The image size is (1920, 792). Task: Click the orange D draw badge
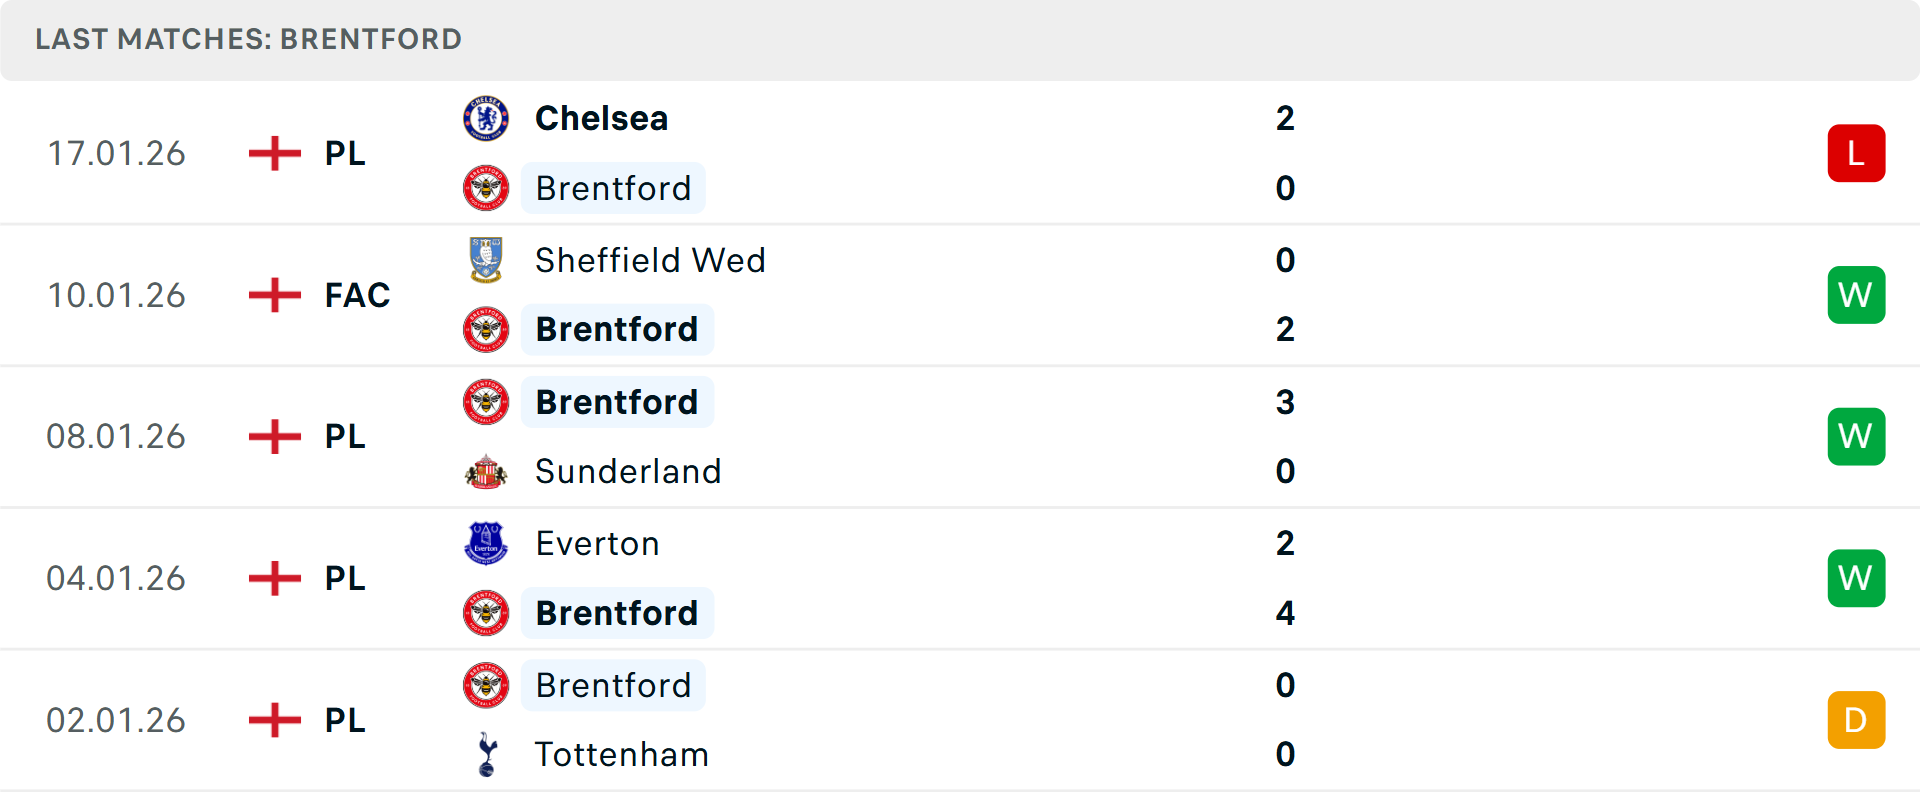tap(1856, 720)
